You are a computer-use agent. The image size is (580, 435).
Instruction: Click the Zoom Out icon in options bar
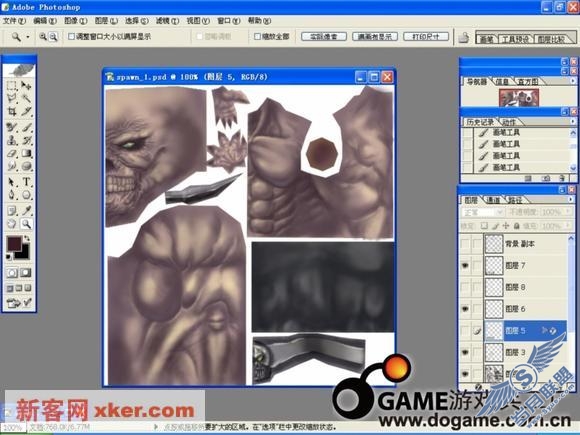pyautogui.click(x=53, y=36)
